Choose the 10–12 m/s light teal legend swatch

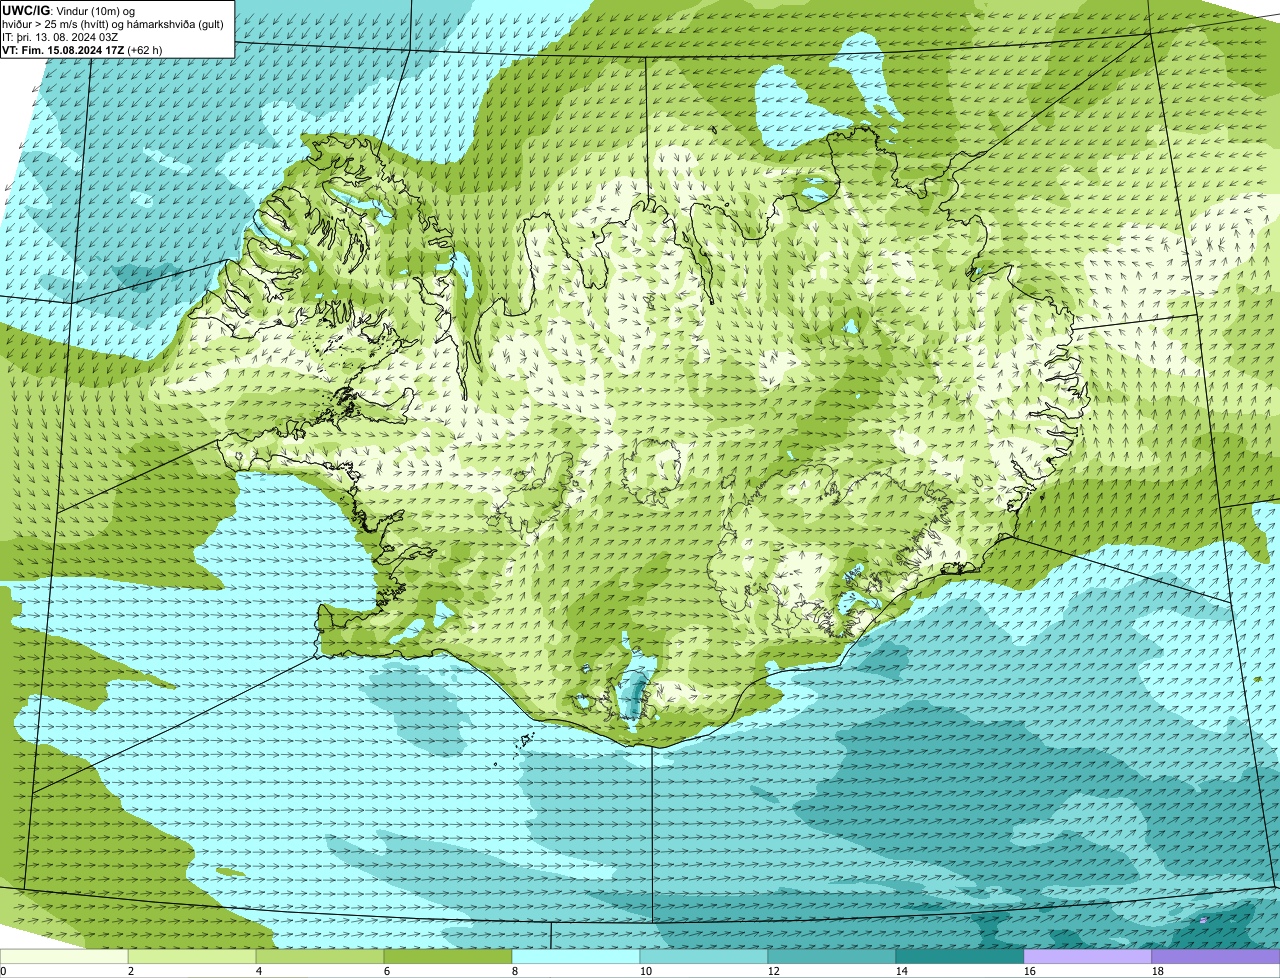pos(704,956)
